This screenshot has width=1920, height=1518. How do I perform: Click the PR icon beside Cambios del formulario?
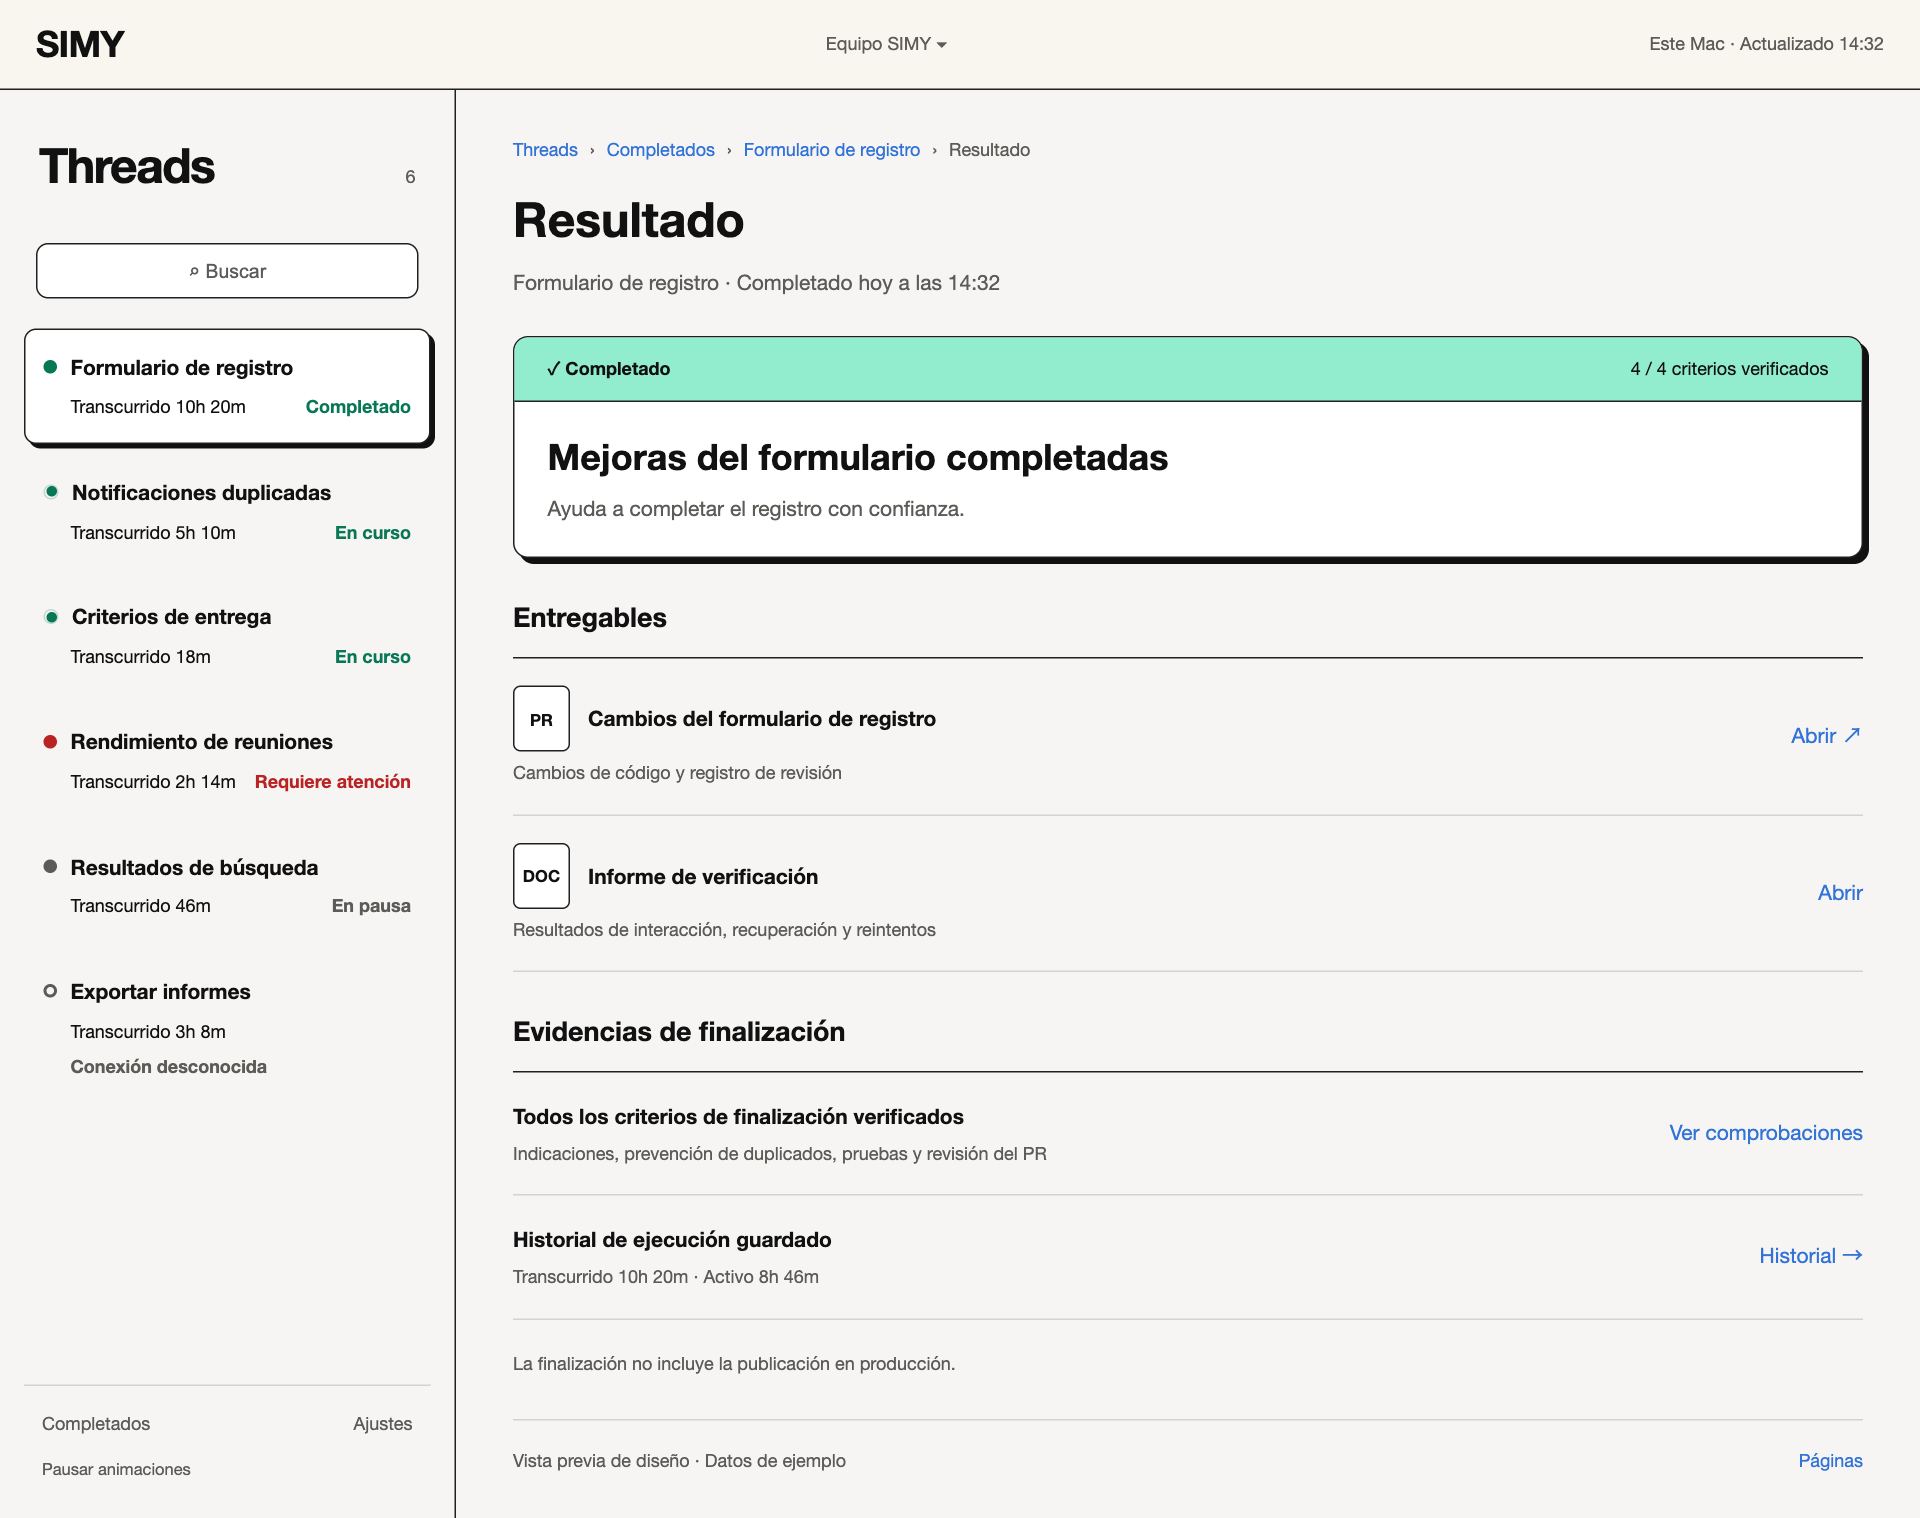pyautogui.click(x=541, y=718)
